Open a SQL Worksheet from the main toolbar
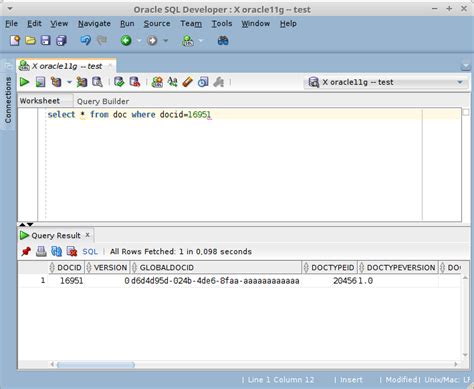The width and height of the screenshot is (474, 389). [x=188, y=41]
